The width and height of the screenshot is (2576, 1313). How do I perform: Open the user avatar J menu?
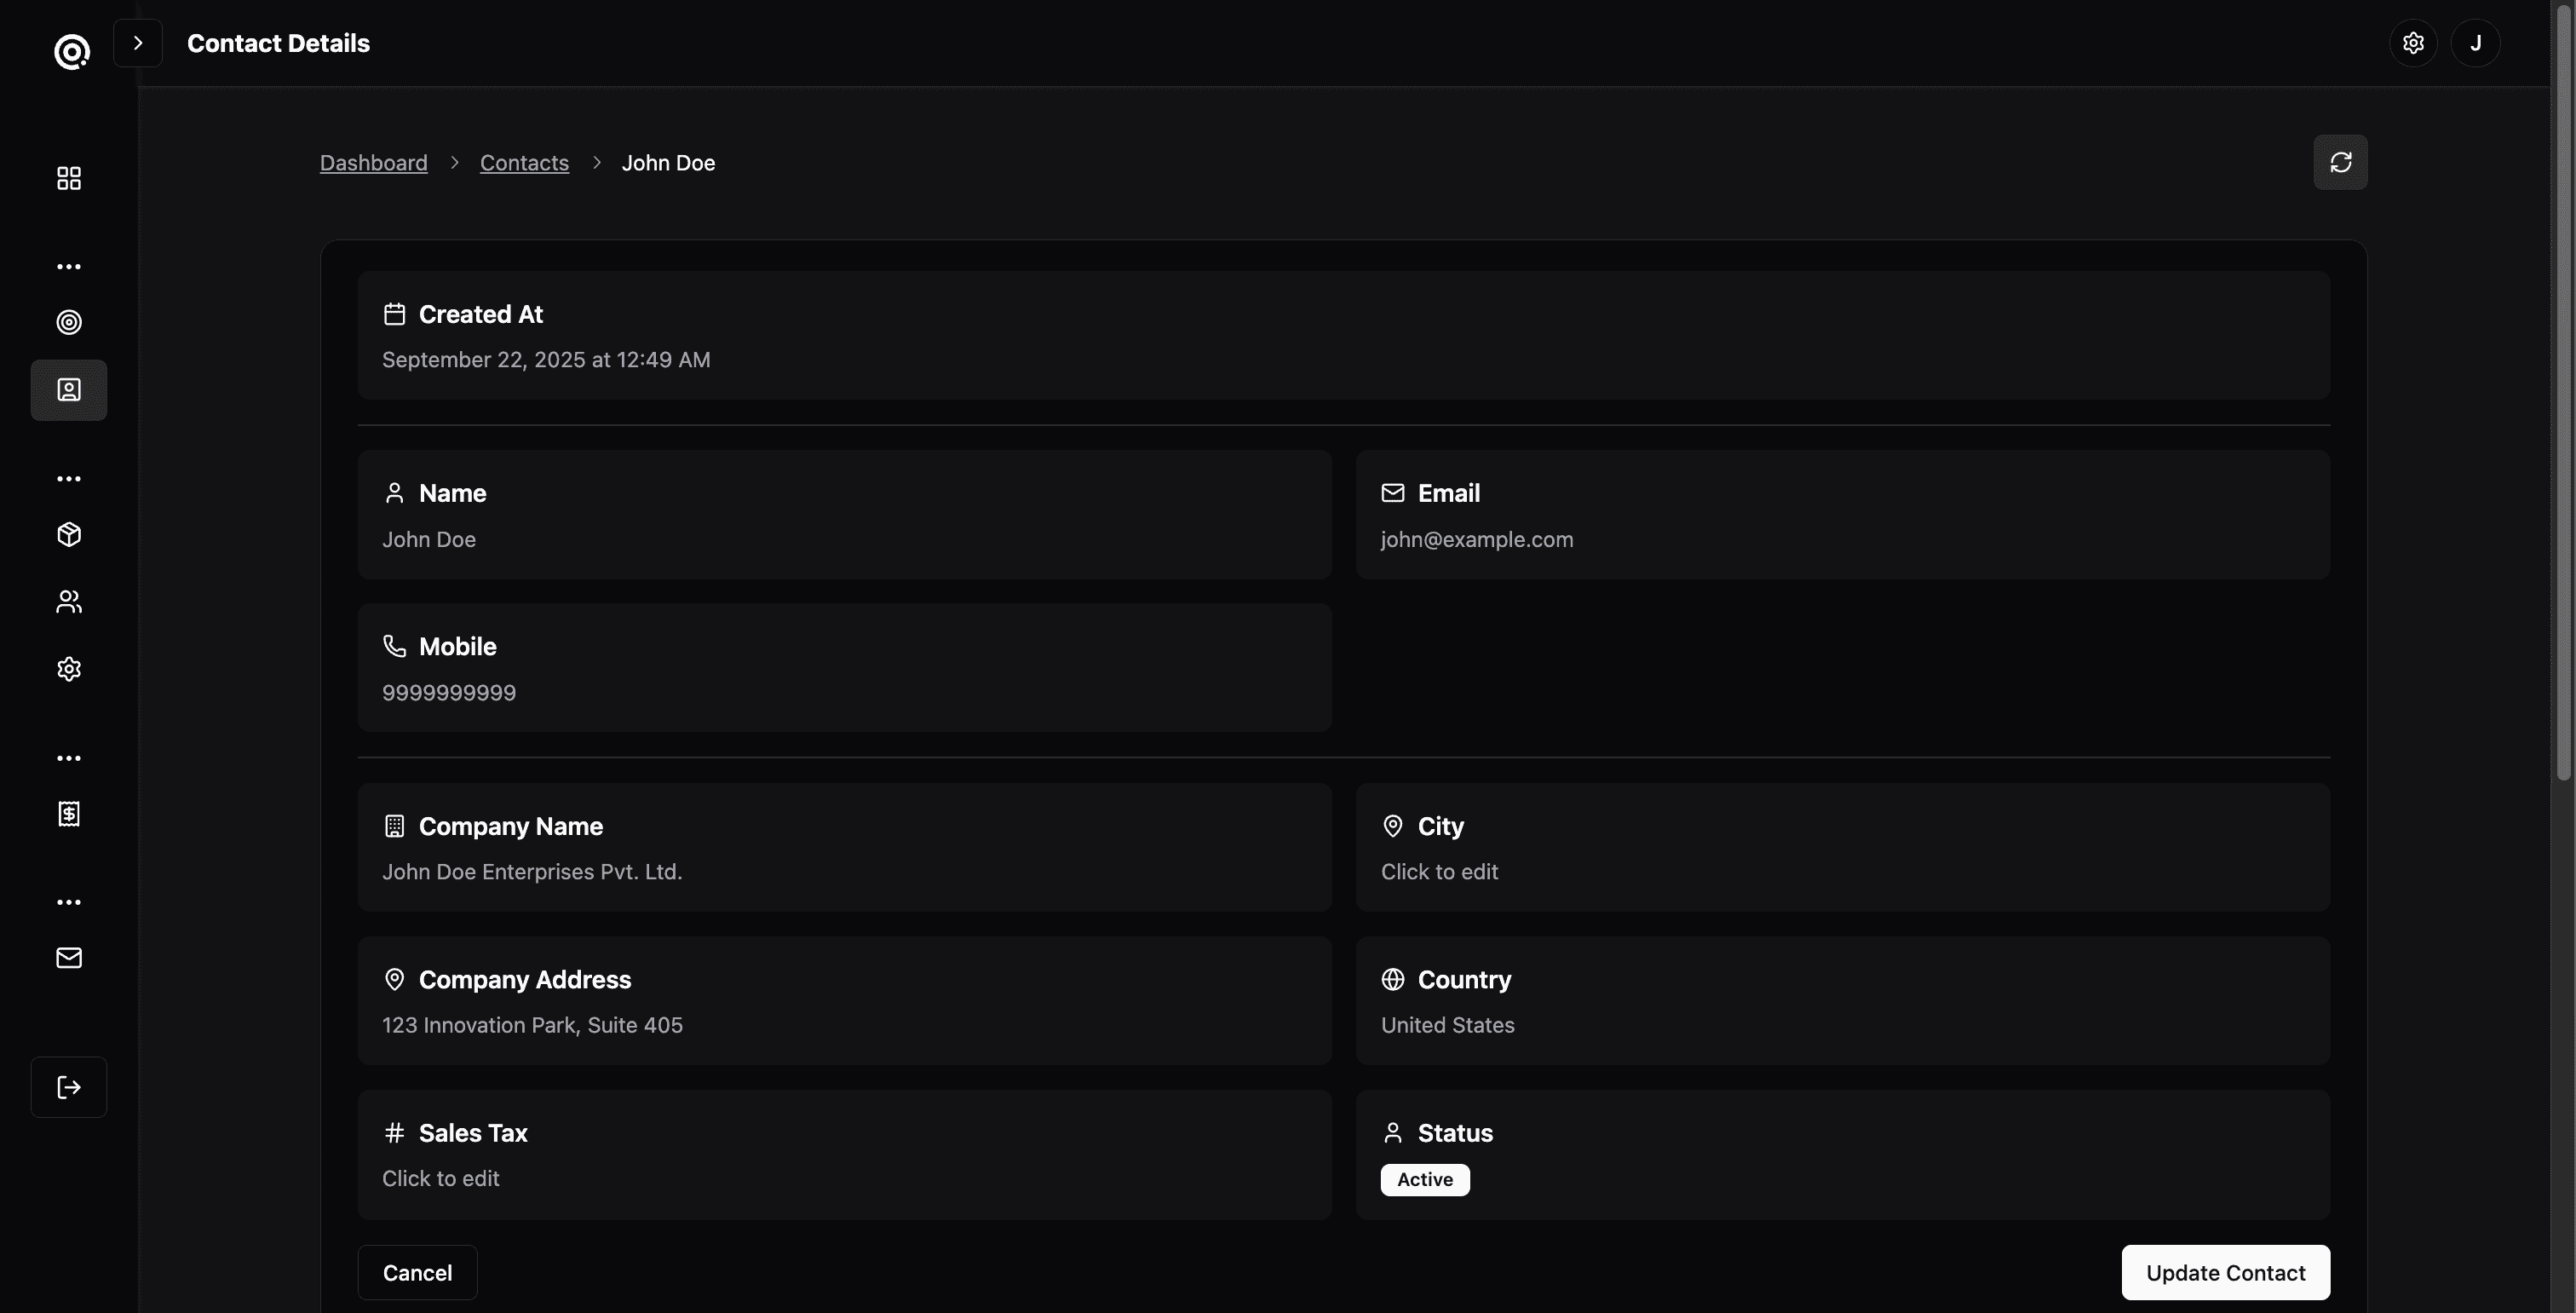click(2475, 43)
